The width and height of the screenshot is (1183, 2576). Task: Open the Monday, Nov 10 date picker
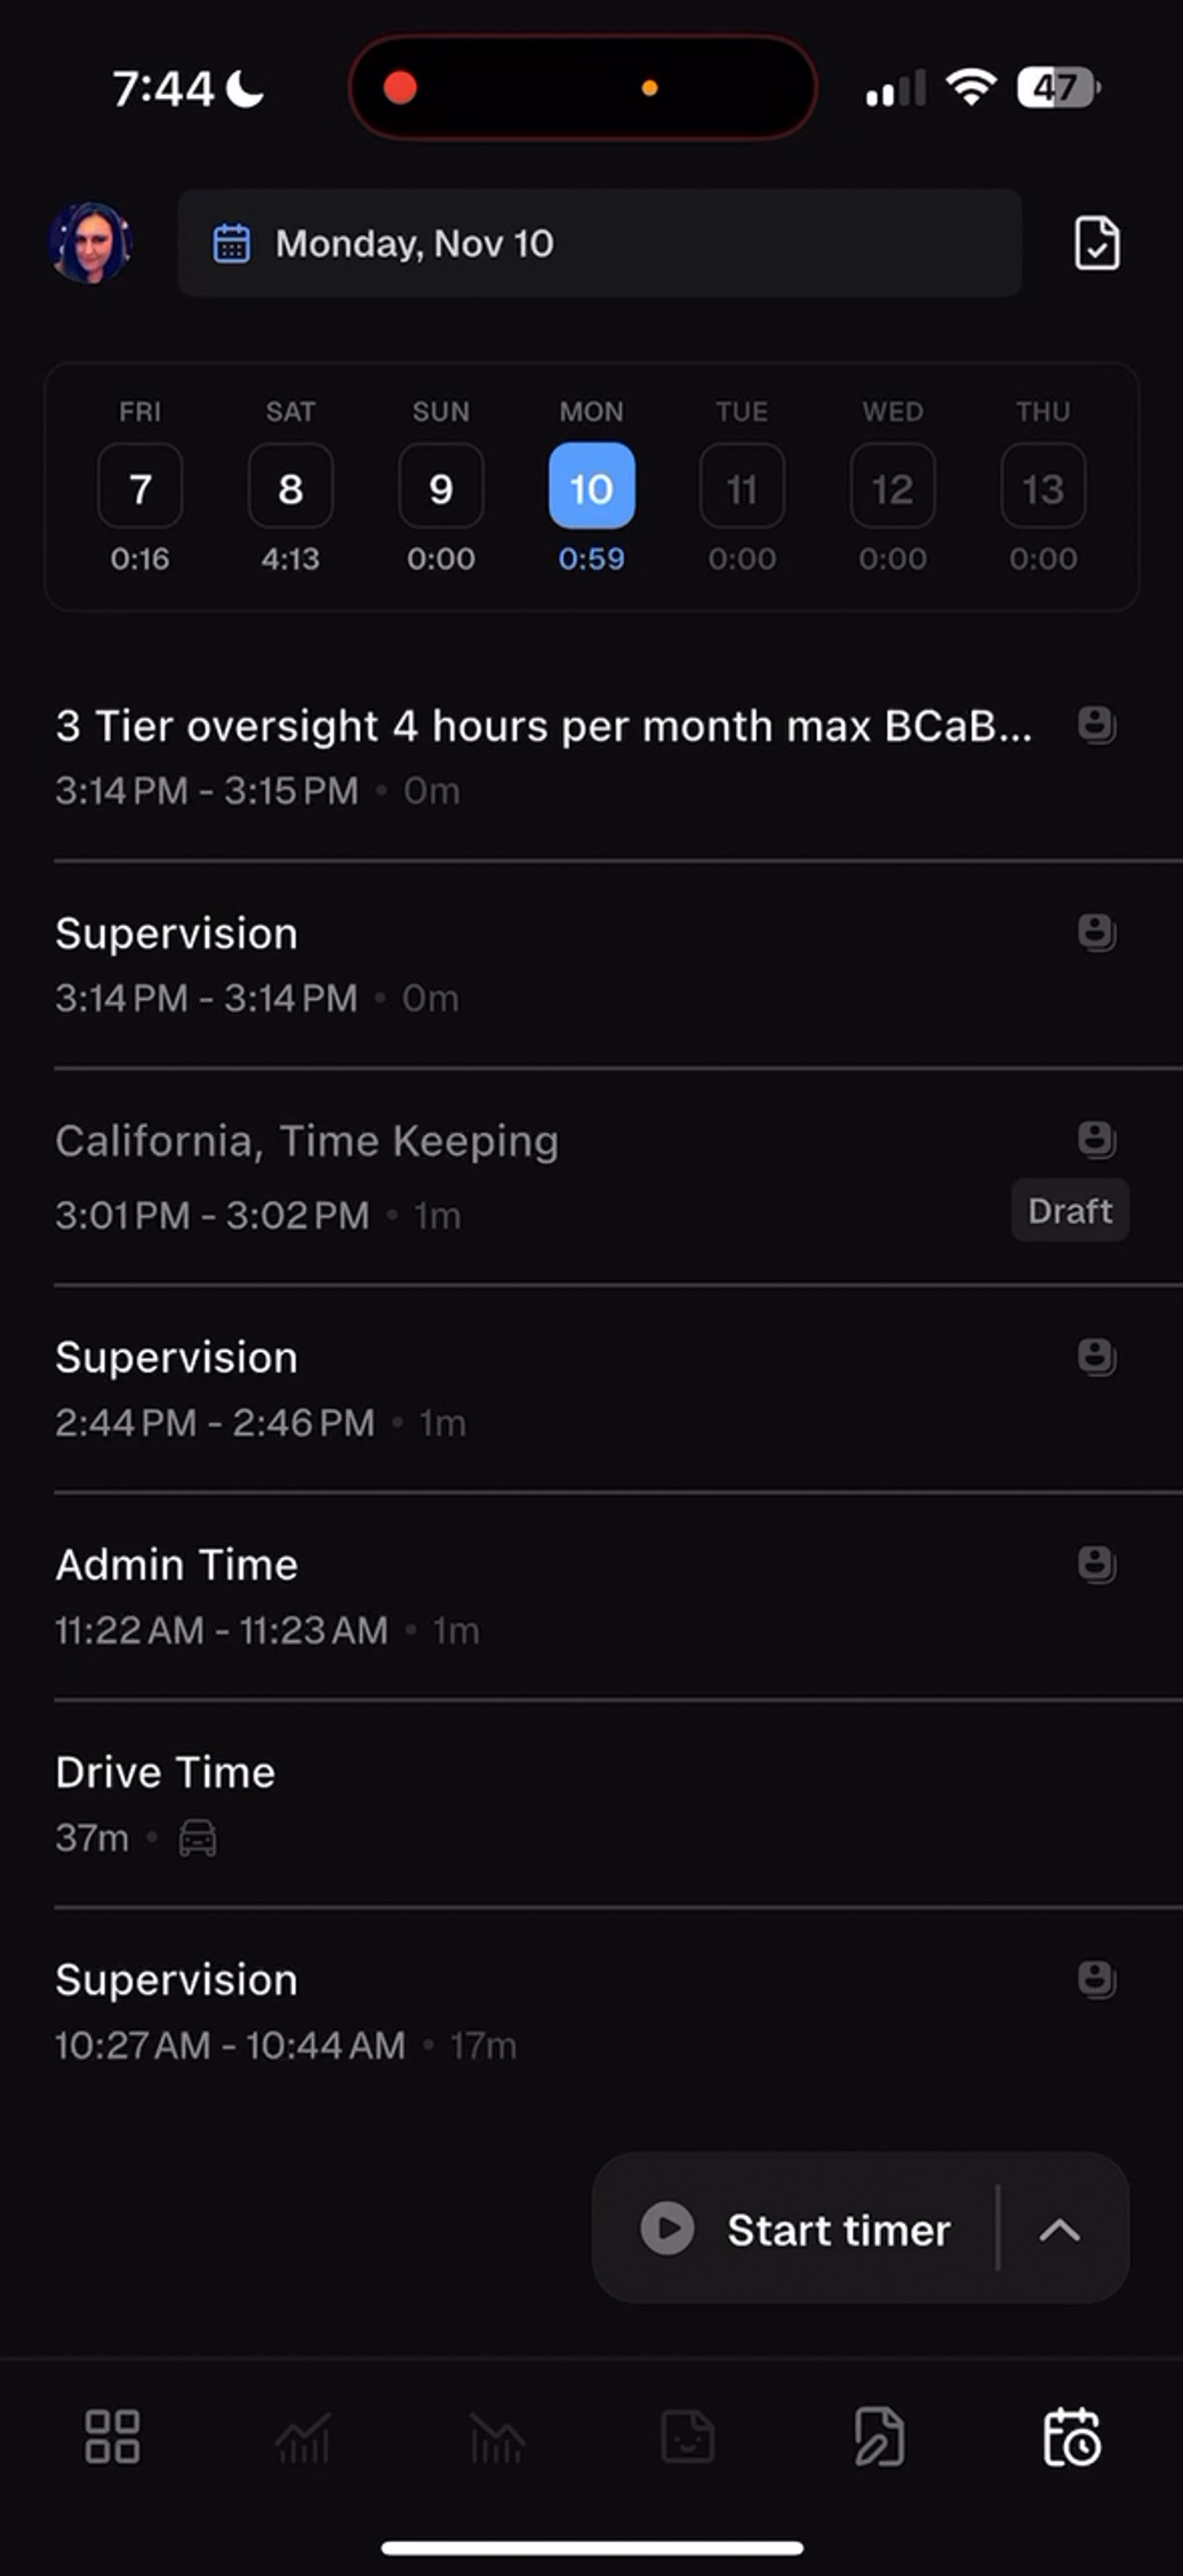tap(599, 243)
